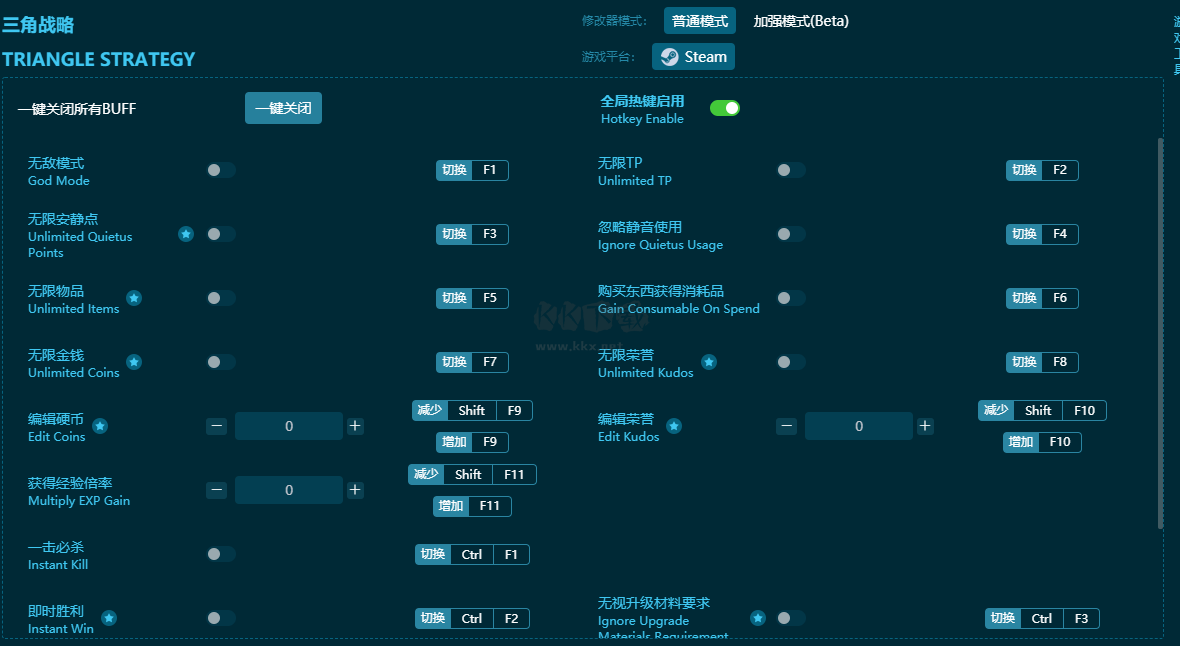Click EXP Gain increase F11 hotkey
This screenshot has width=1180, height=646.
coord(473,506)
